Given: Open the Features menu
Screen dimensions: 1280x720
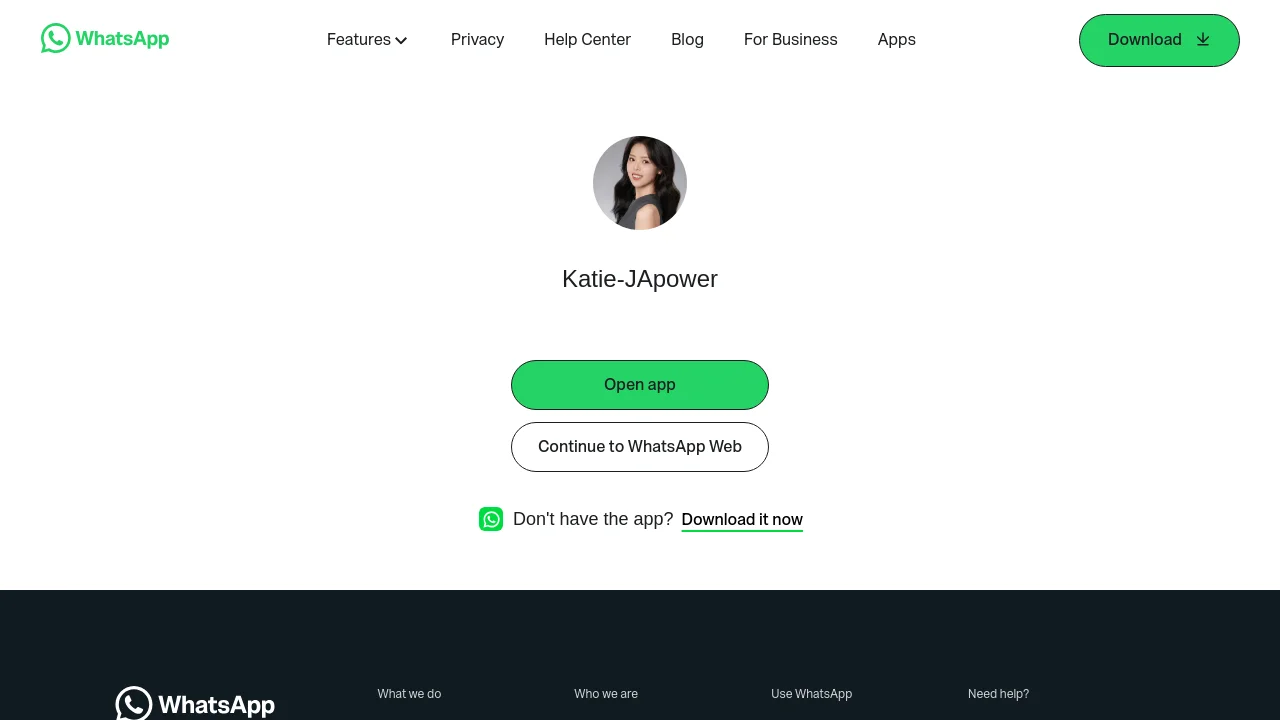Looking at the screenshot, I should (x=367, y=40).
